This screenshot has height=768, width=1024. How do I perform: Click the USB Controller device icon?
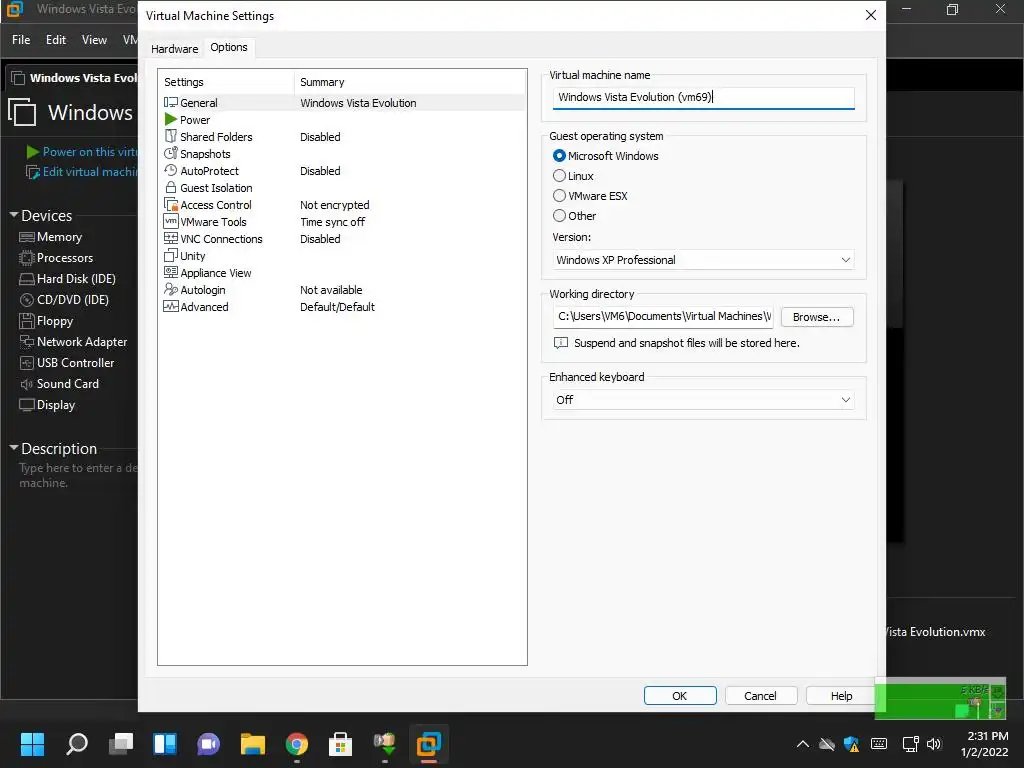[x=27, y=363]
